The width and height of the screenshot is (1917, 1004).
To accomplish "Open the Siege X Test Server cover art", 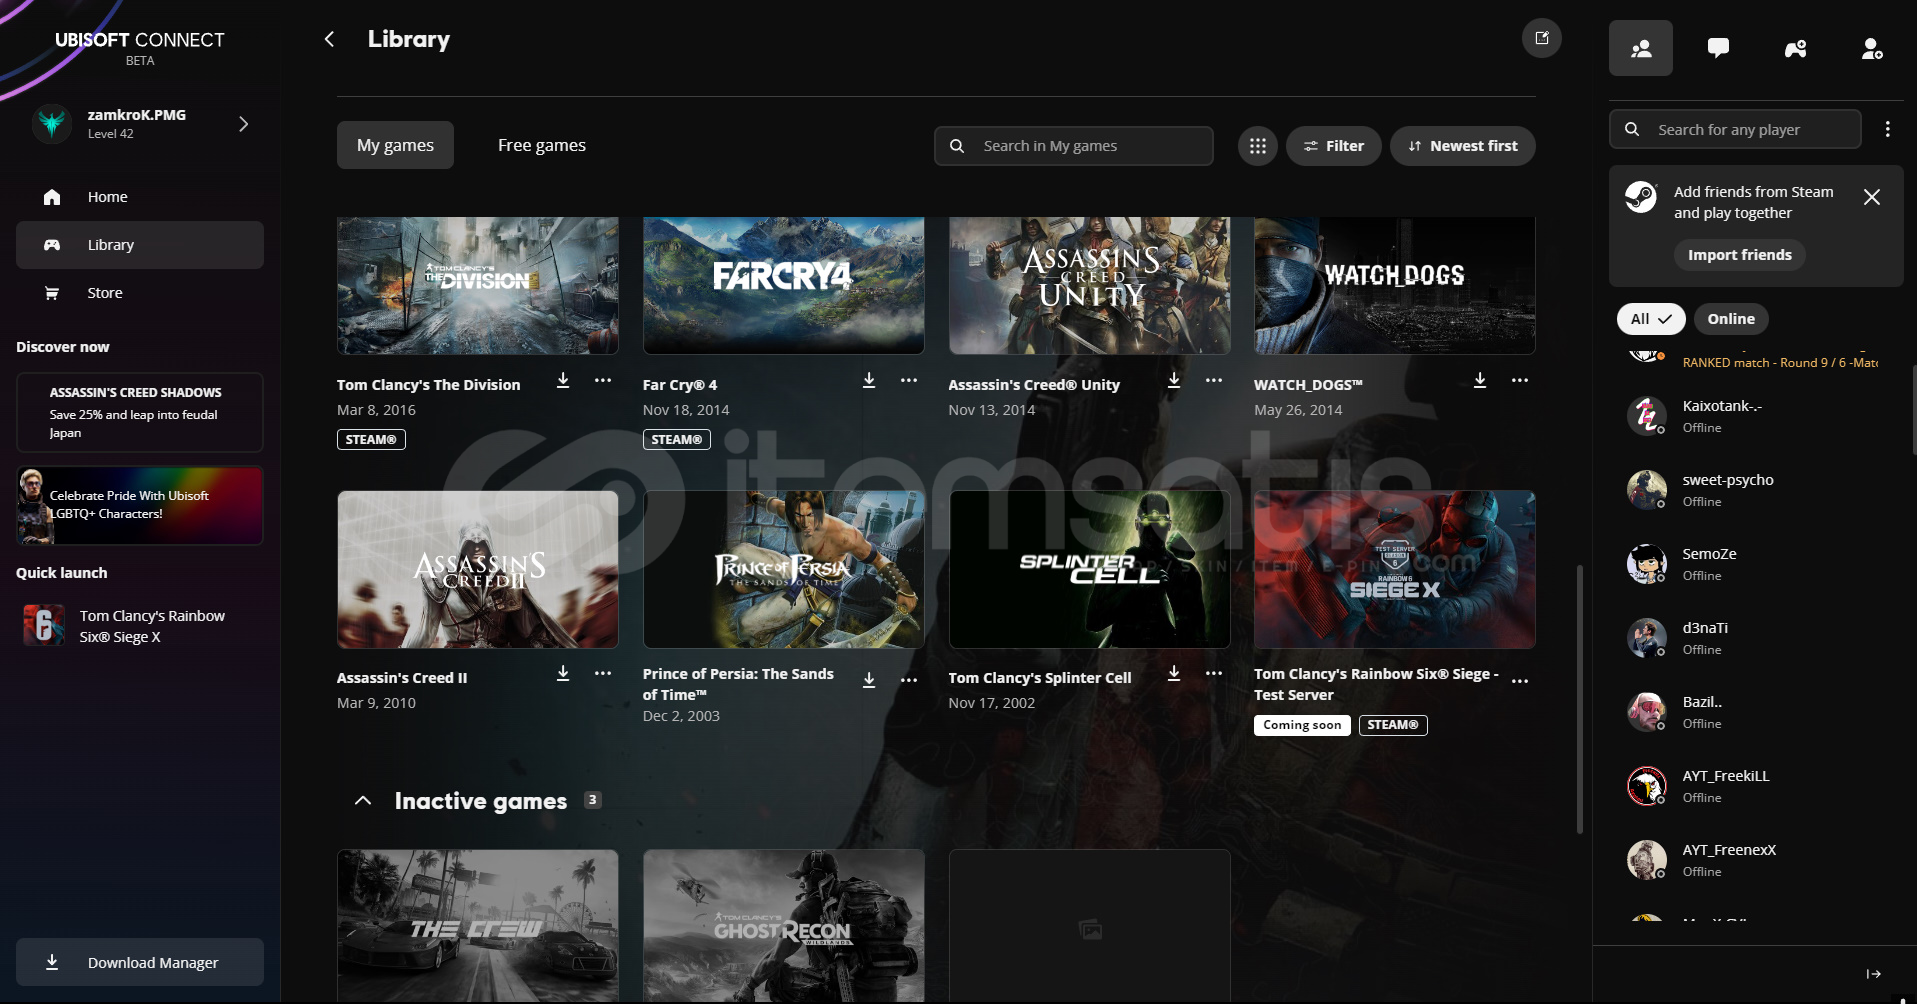I will [1395, 569].
